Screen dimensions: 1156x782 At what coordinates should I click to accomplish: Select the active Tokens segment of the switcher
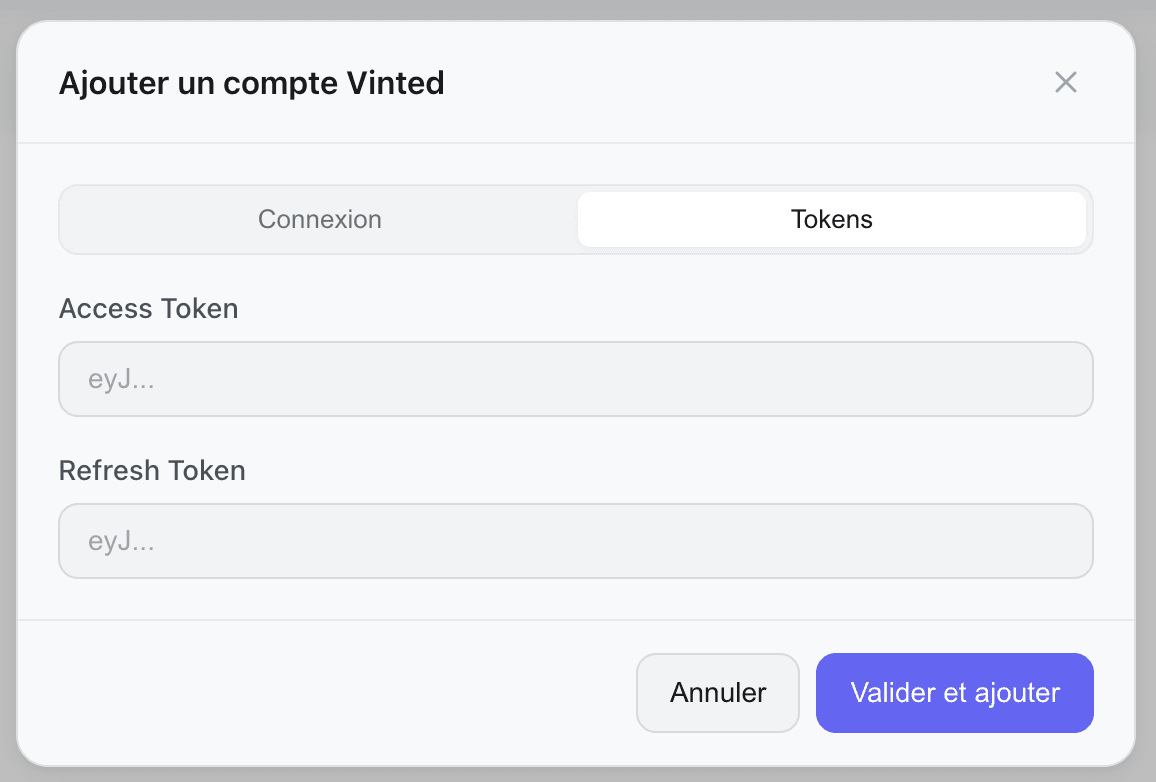831,219
